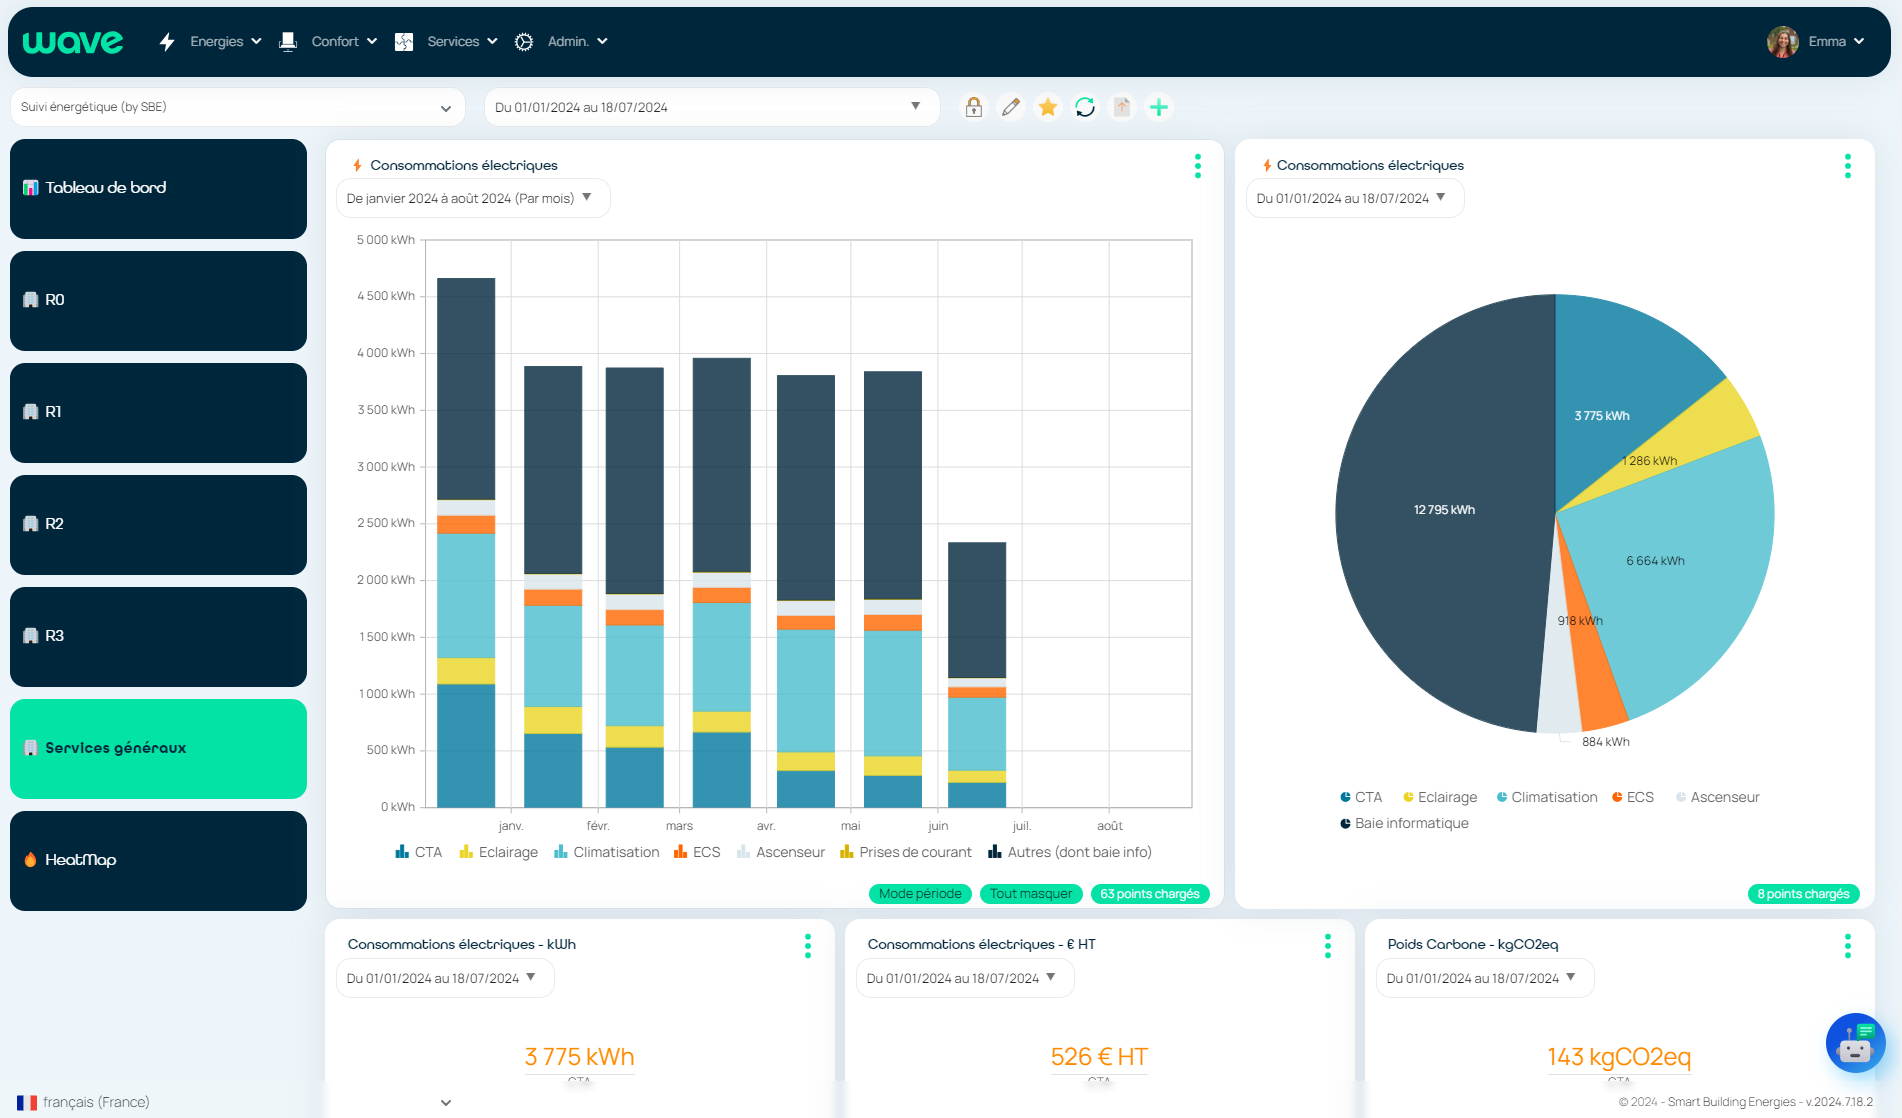The image size is (1902, 1118).
Task: Refresh the dashboard data
Action: coord(1085,107)
